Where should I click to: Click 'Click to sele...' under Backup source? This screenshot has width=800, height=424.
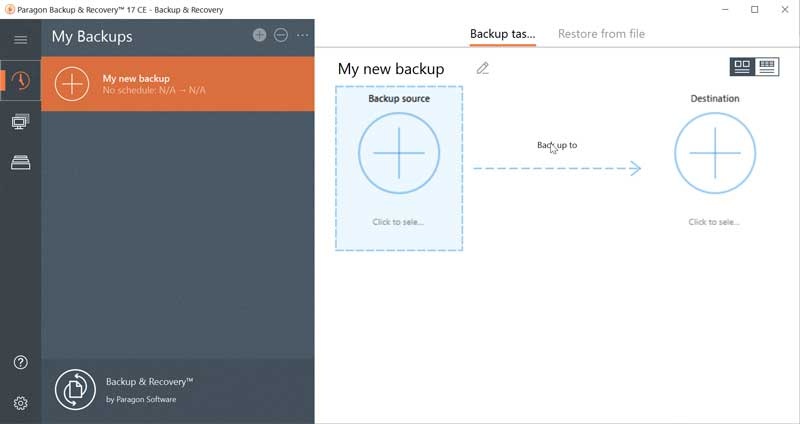(398, 222)
